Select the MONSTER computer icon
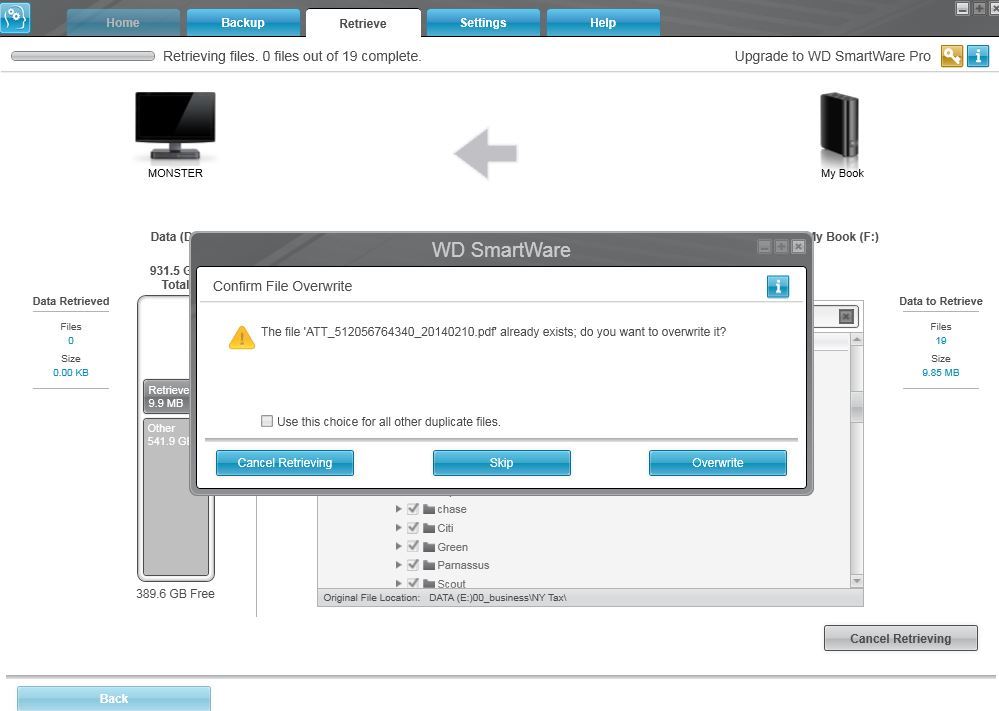 point(175,126)
